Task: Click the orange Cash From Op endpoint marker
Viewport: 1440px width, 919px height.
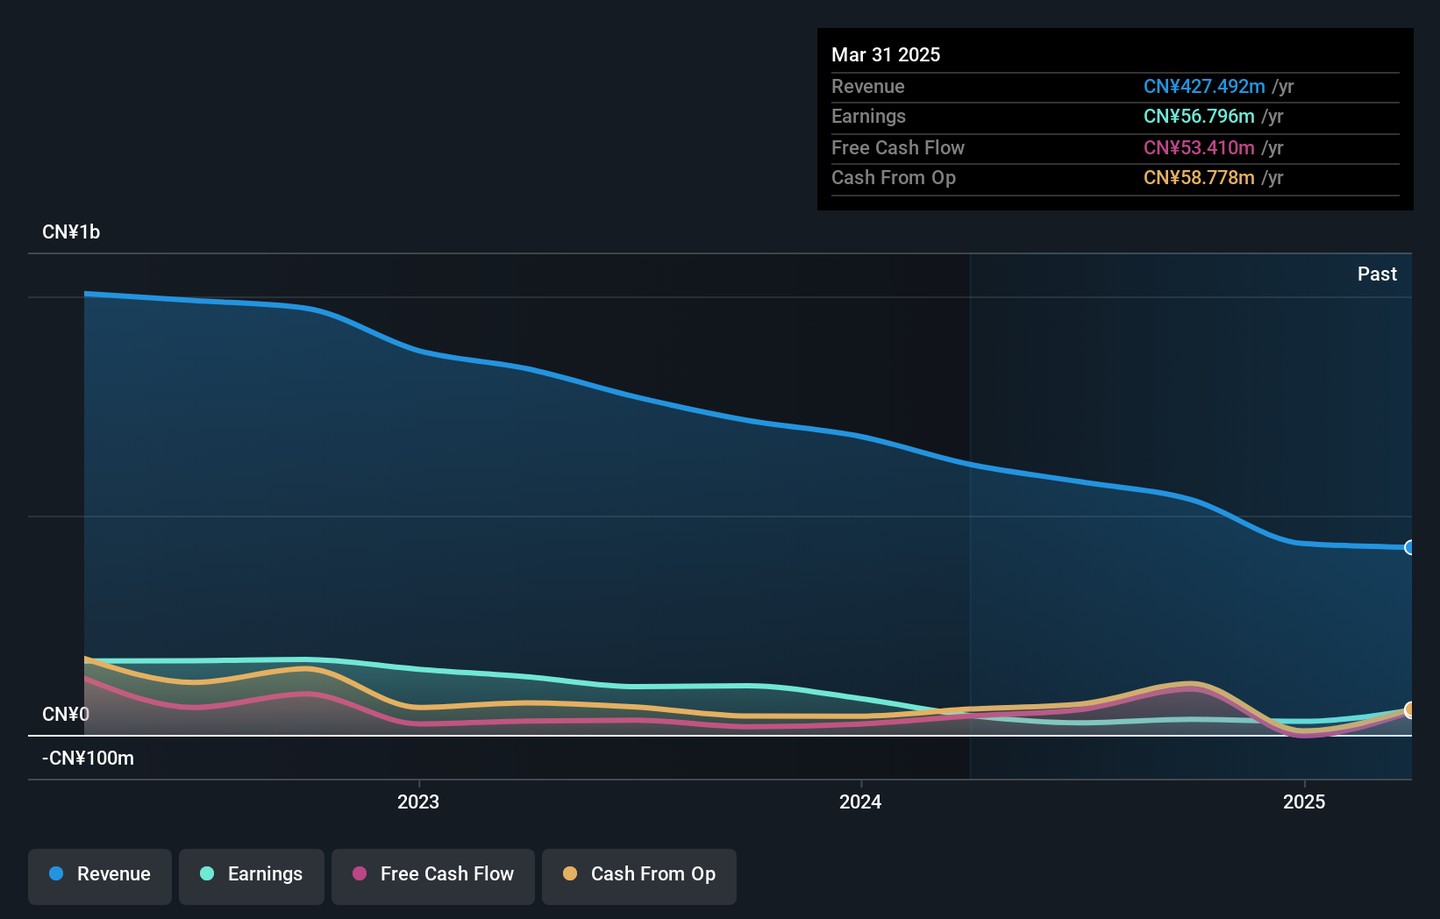Action: click(x=1409, y=710)
